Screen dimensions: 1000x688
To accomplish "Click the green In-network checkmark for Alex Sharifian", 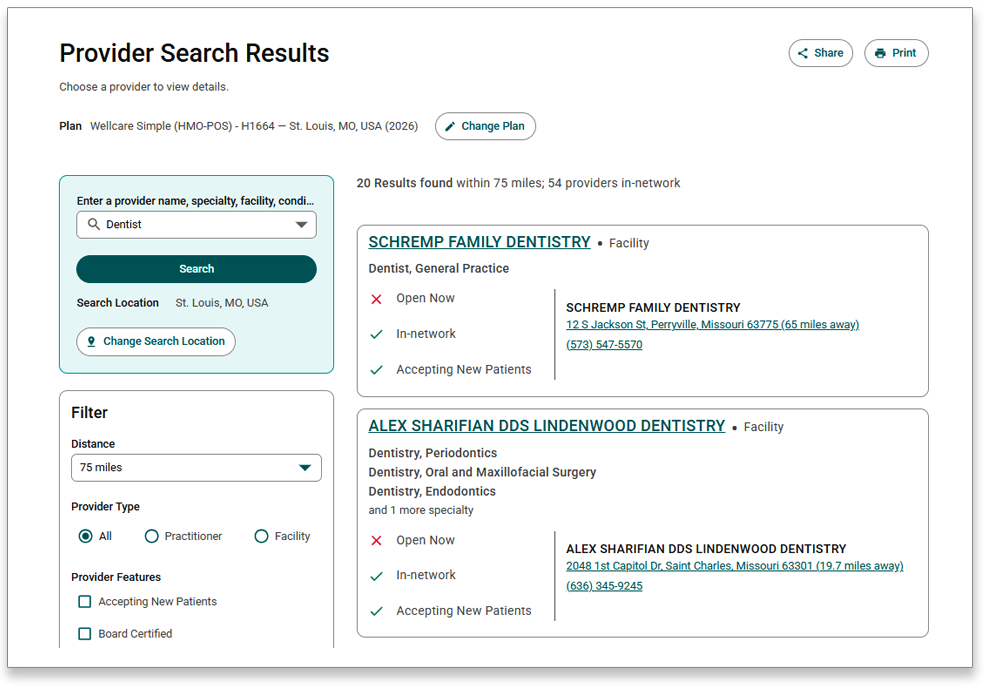I will 376,575.
